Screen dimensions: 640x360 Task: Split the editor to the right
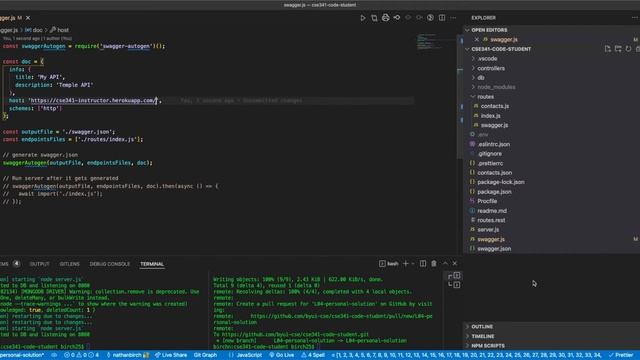click(x=442, y=18)
